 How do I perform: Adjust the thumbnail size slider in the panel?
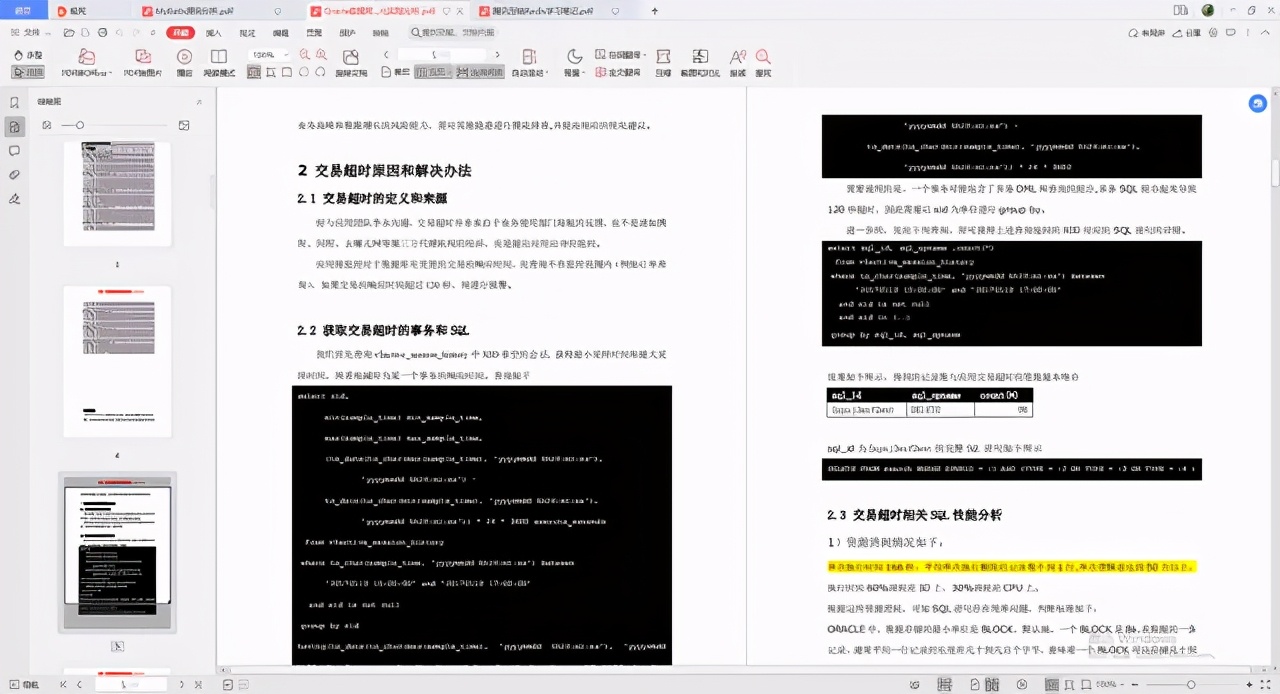tap(80, 124)
